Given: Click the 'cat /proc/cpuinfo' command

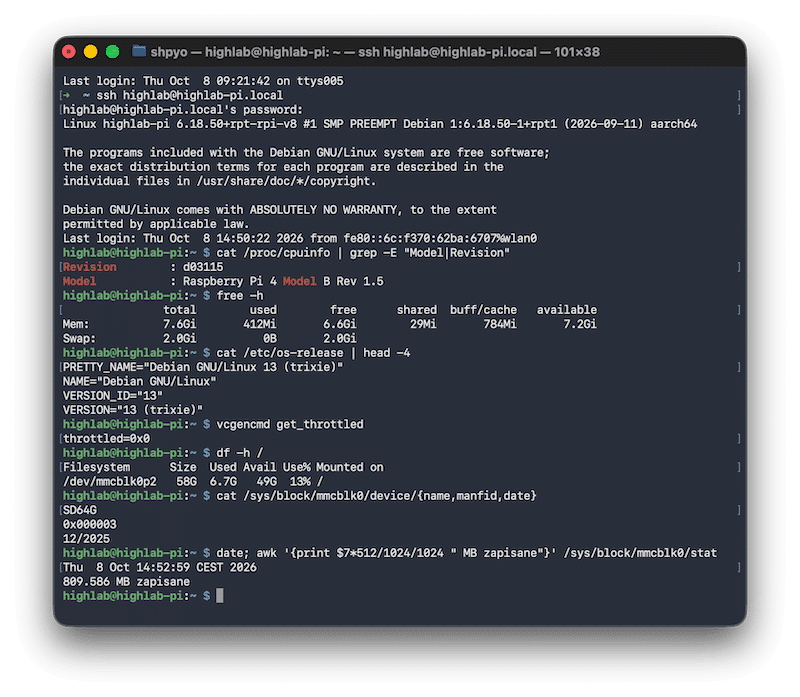Looking at the screenshot, I should click(x=363, y=253).
